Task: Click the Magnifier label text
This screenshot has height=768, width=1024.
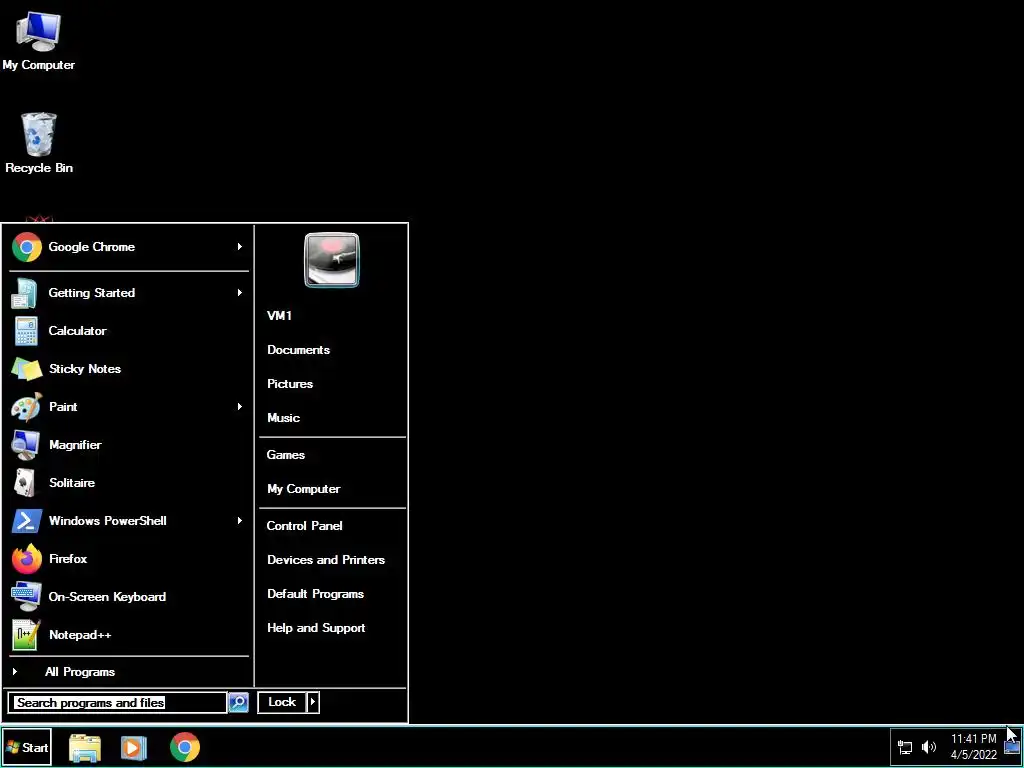Action: [x=75, y=445]
